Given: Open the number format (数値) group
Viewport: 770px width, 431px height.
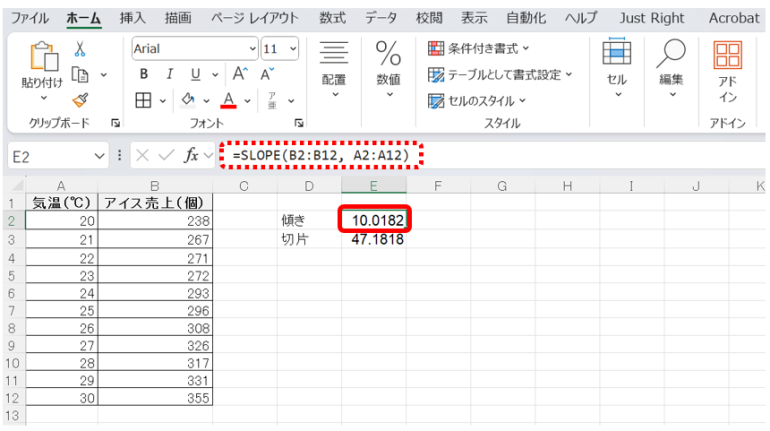Looking at the screenshot, I should pyautogui.click(x=388, y=69).
